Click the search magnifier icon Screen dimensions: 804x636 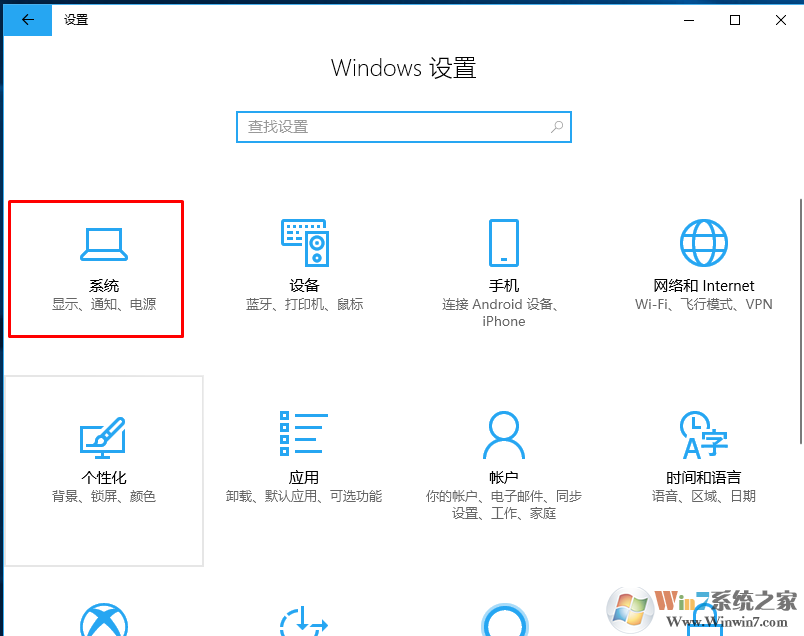click(x=557, y=127)
